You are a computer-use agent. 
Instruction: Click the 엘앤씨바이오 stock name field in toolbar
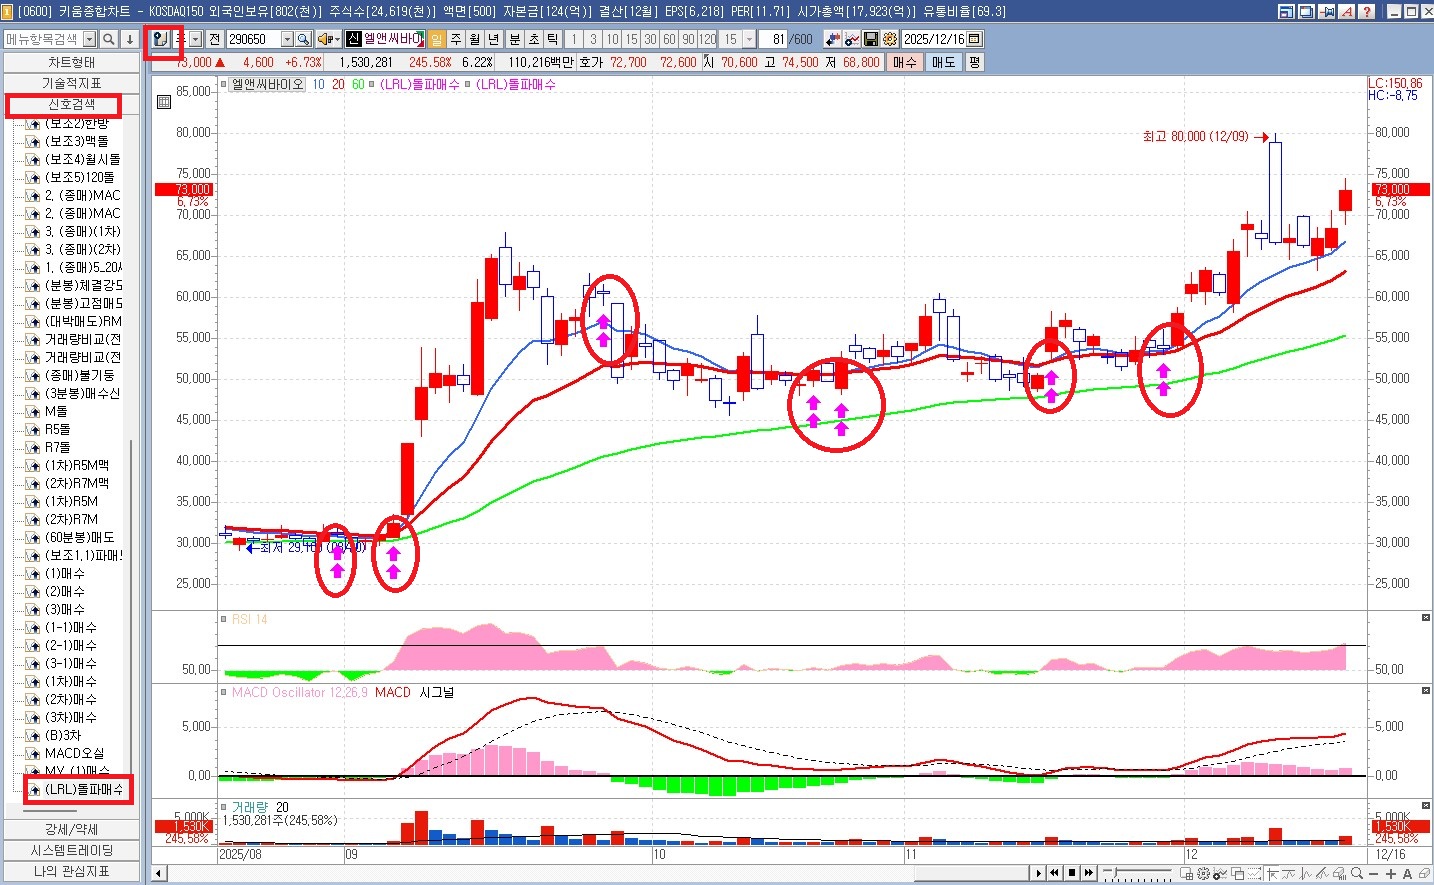393,39
